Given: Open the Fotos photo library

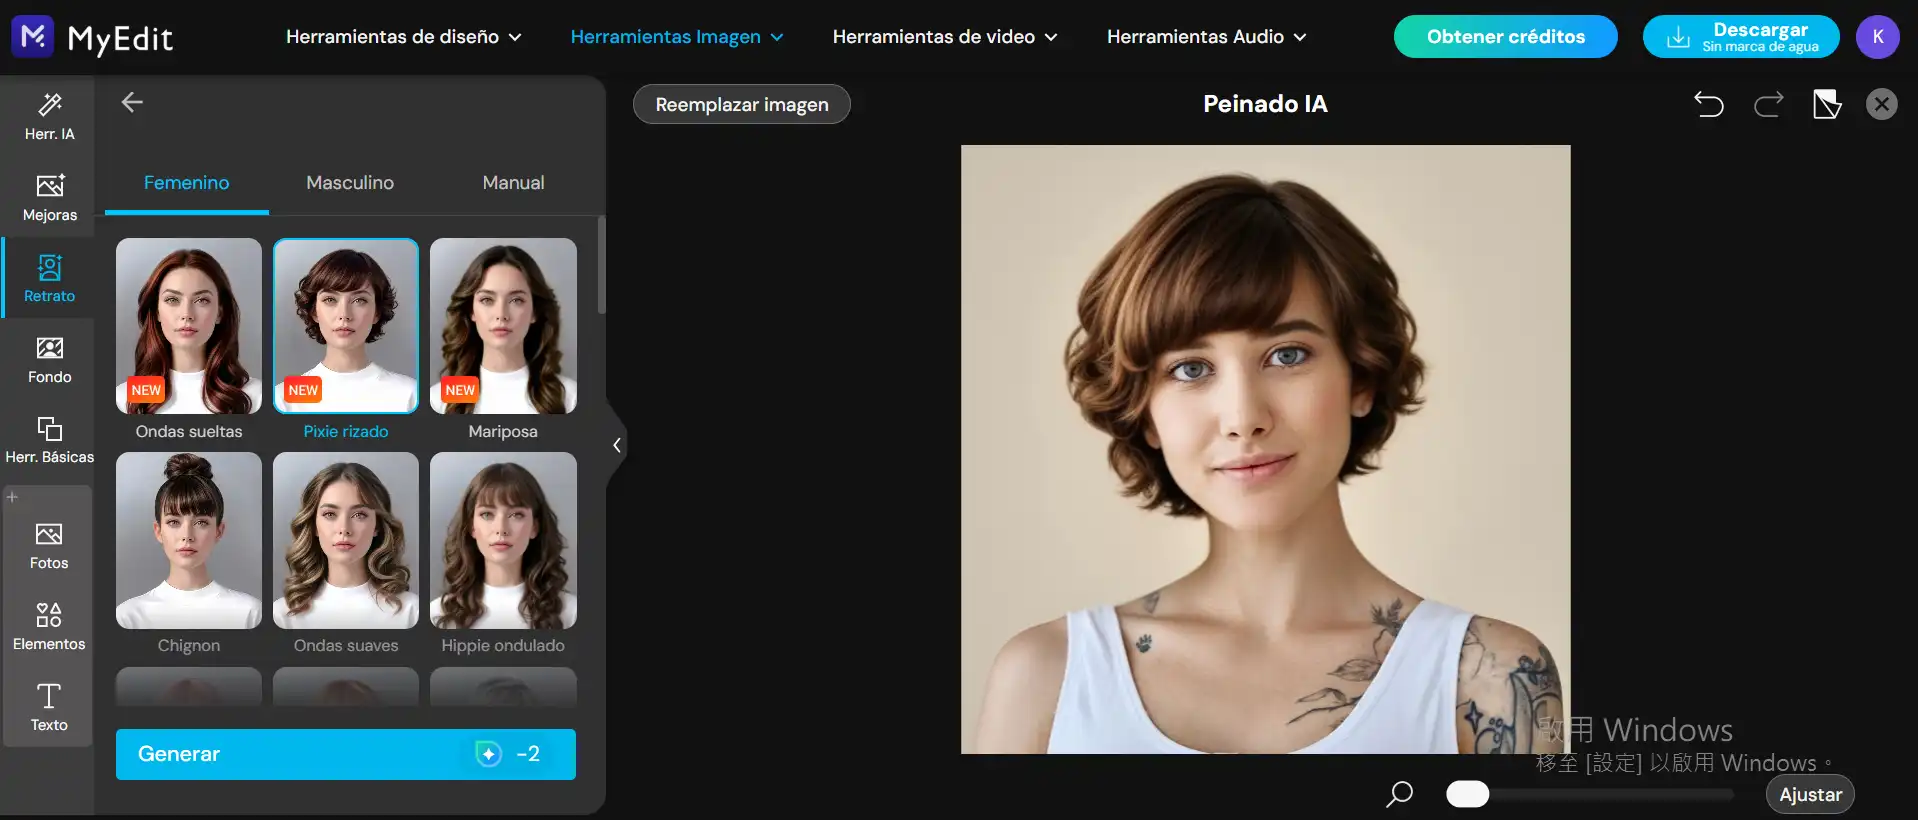Looking at the screenshot, I should pyautogui.click(x=49, y=546).
